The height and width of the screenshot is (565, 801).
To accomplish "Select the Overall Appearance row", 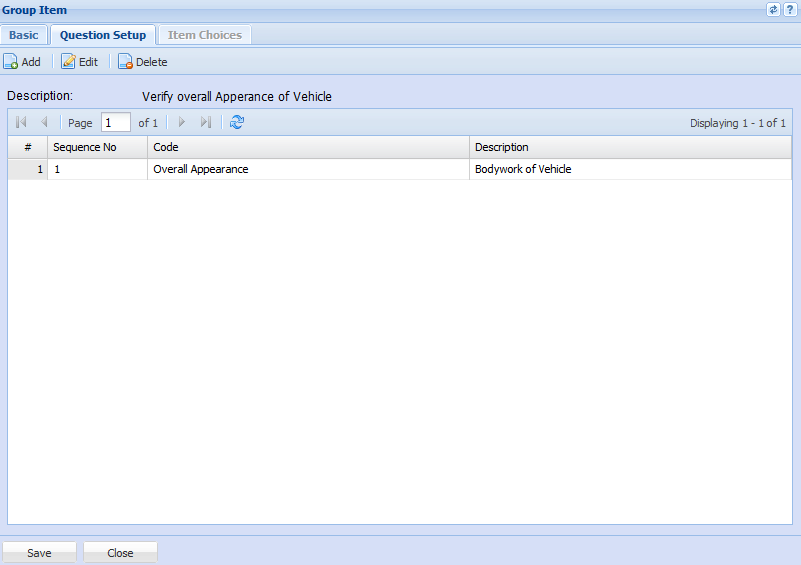I will tap(308, 169).
